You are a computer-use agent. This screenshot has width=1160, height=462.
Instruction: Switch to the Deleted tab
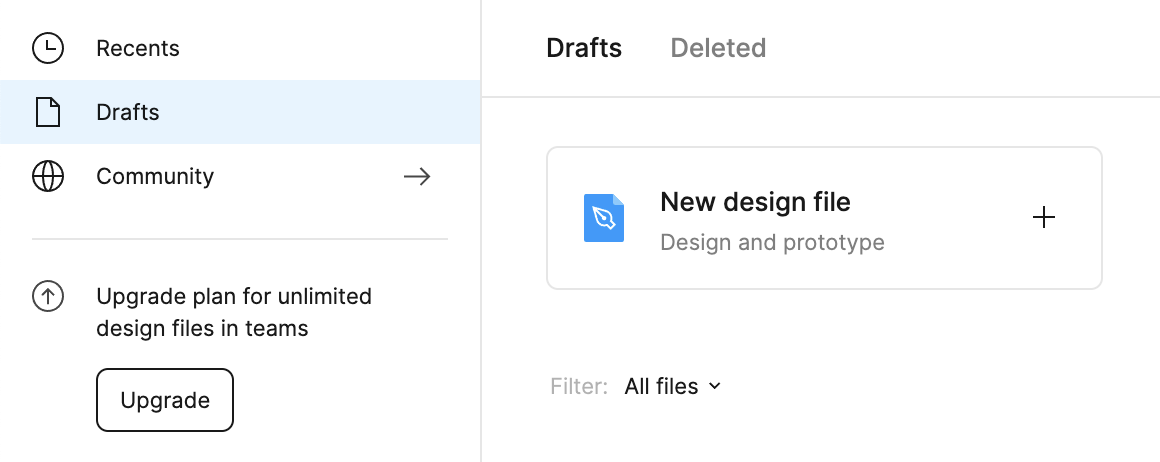tap(718, 48)
